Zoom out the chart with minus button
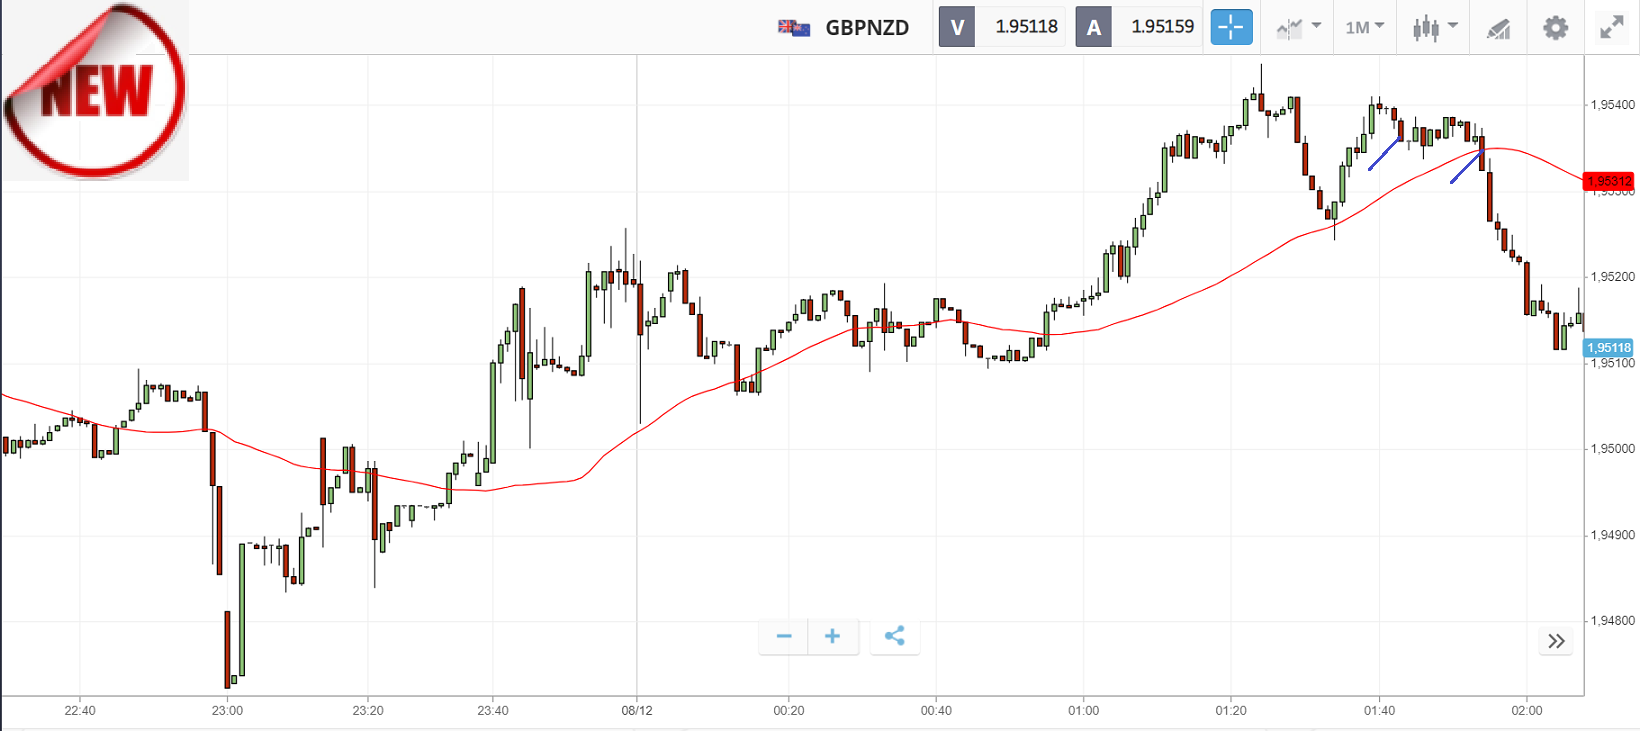Screen dimensions: 1640x731 (x=784, y=636)
